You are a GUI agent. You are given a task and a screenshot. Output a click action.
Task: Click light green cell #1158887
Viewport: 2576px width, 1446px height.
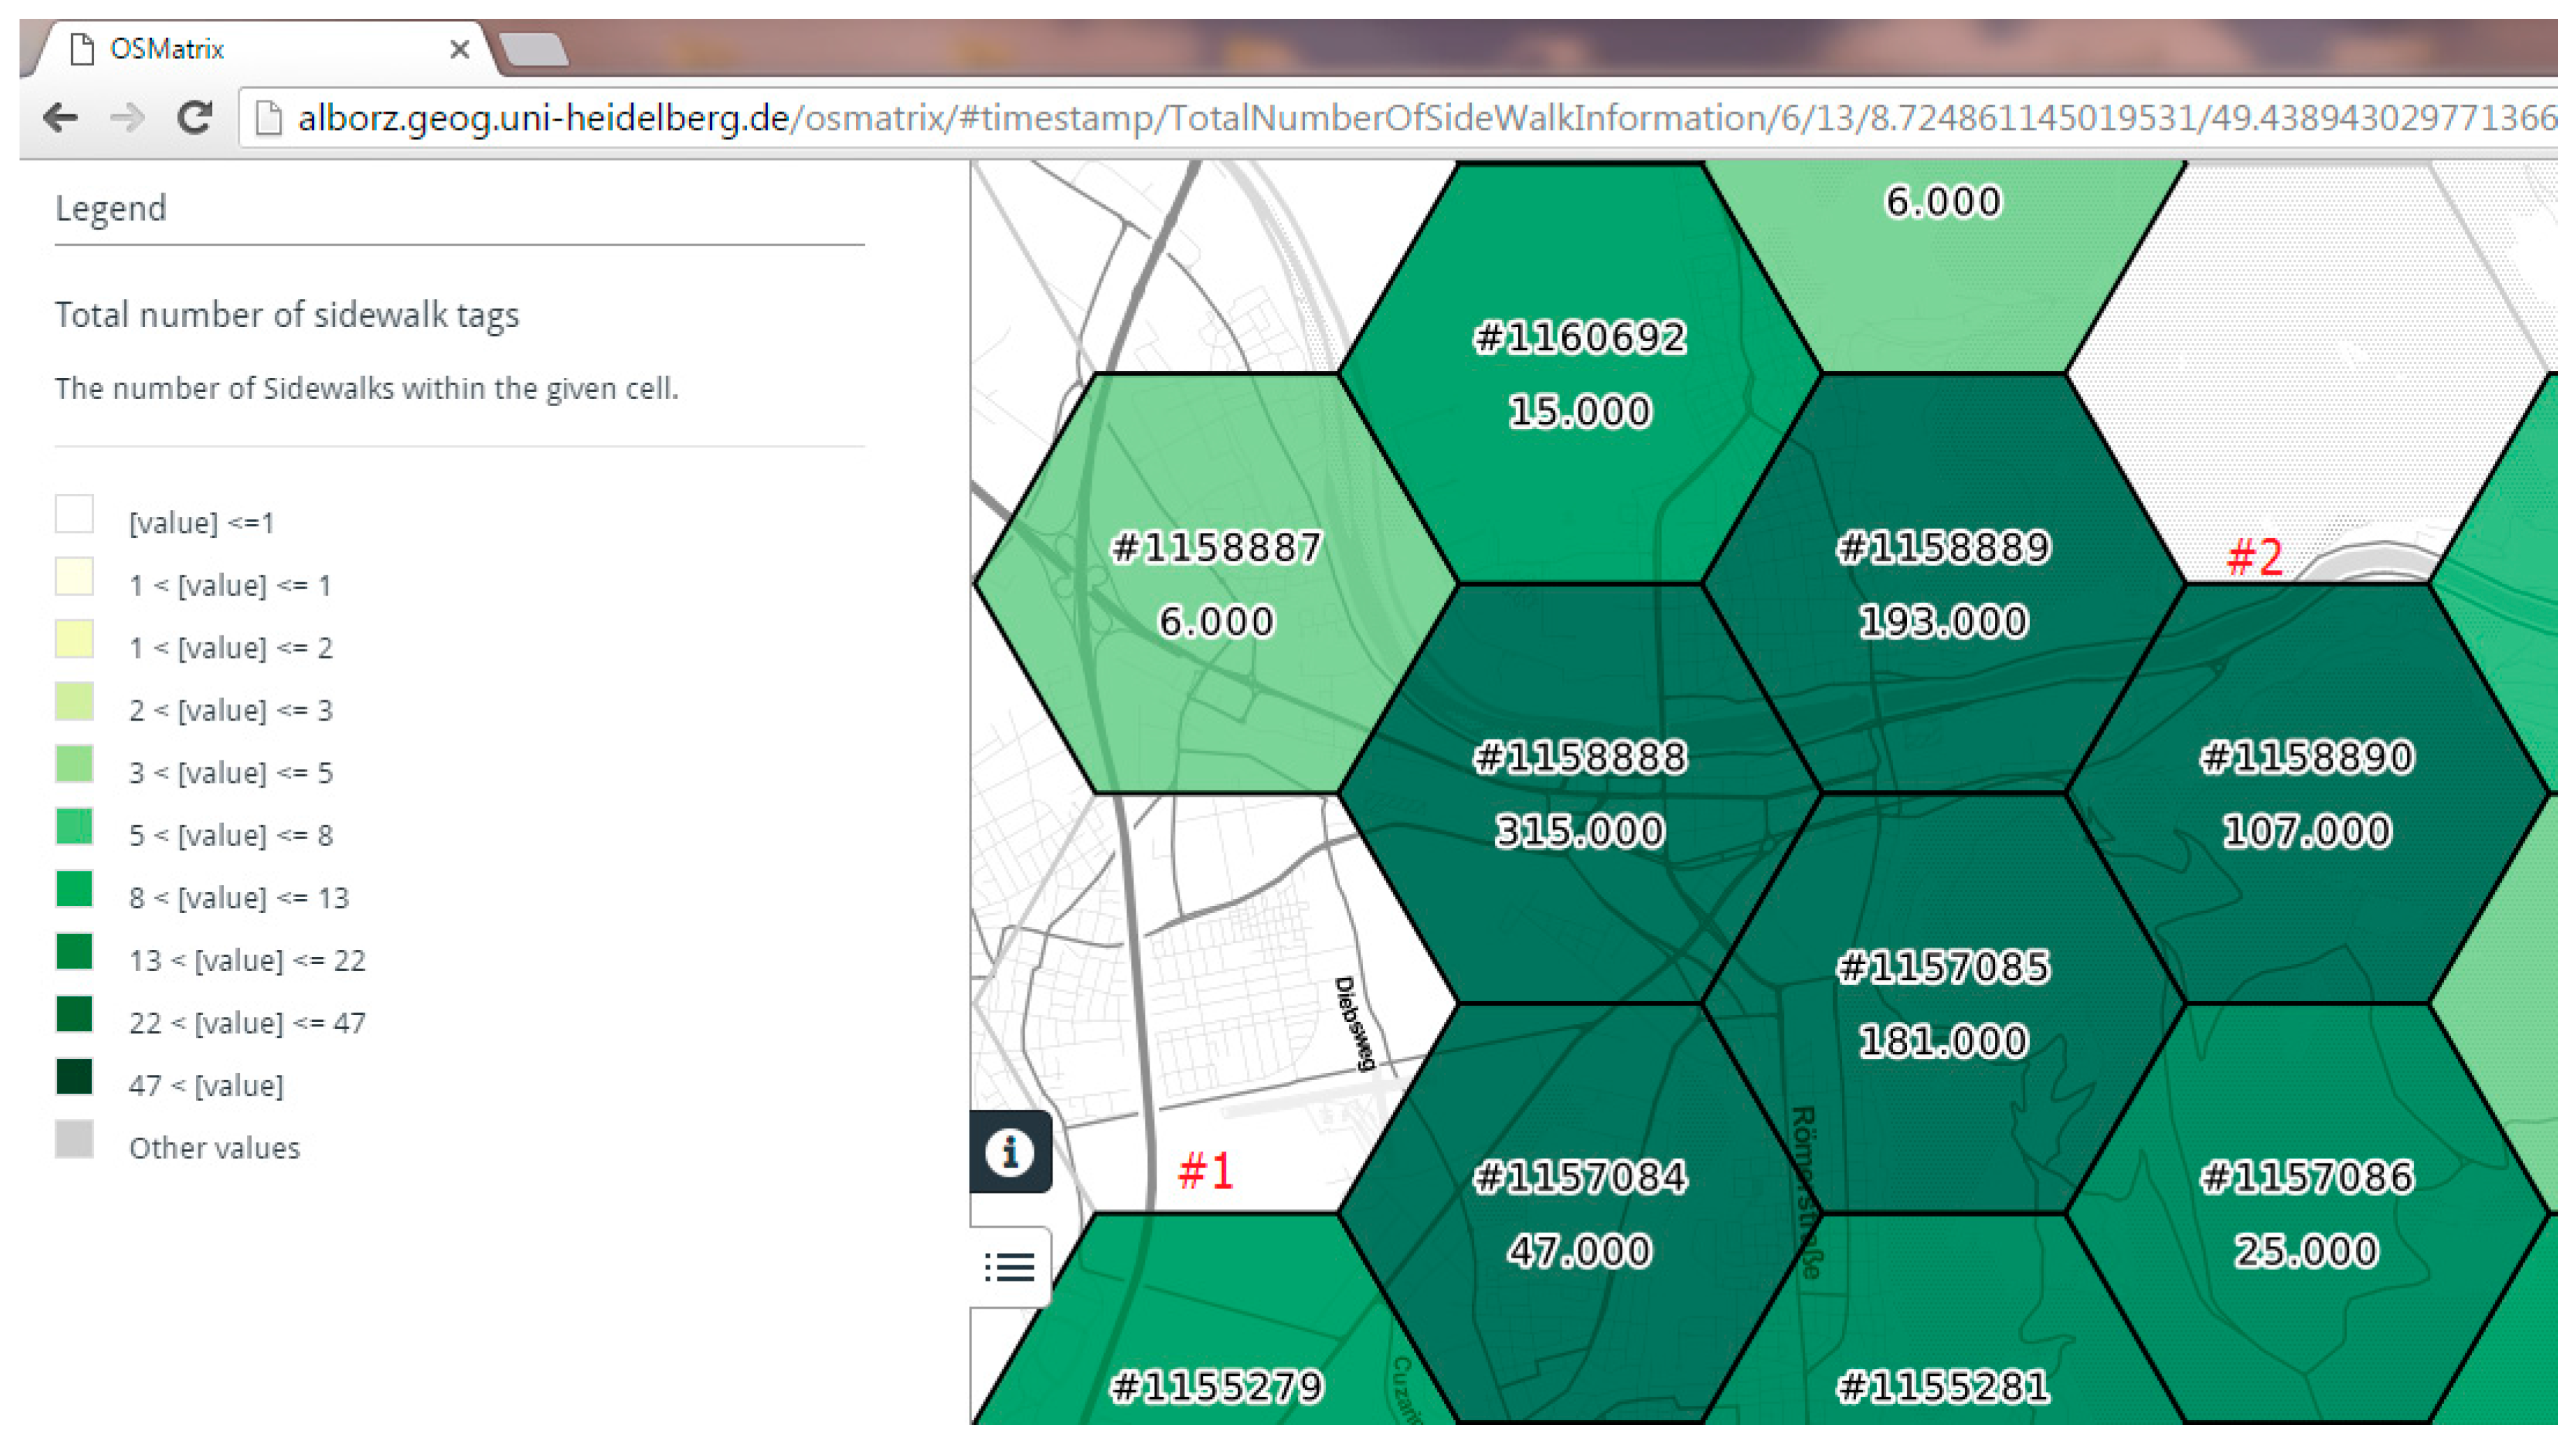tap(1216, 583)
